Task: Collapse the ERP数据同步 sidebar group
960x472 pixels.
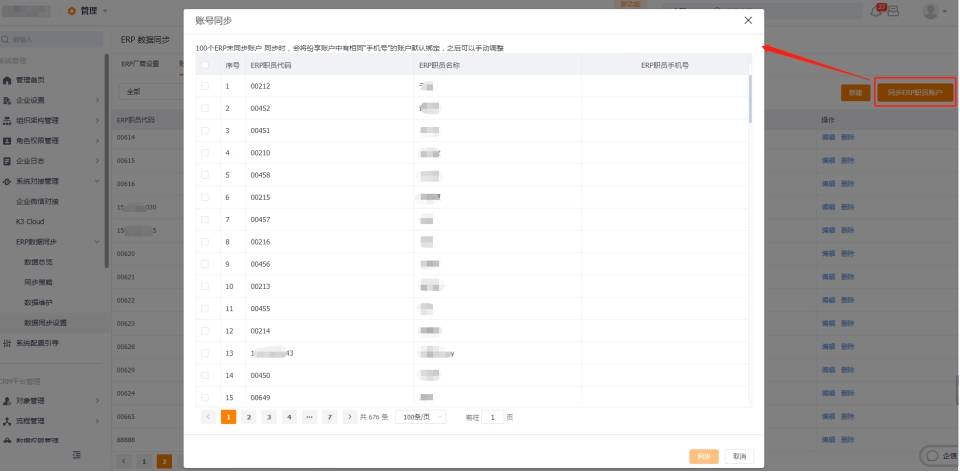Action: click(97, 242)
